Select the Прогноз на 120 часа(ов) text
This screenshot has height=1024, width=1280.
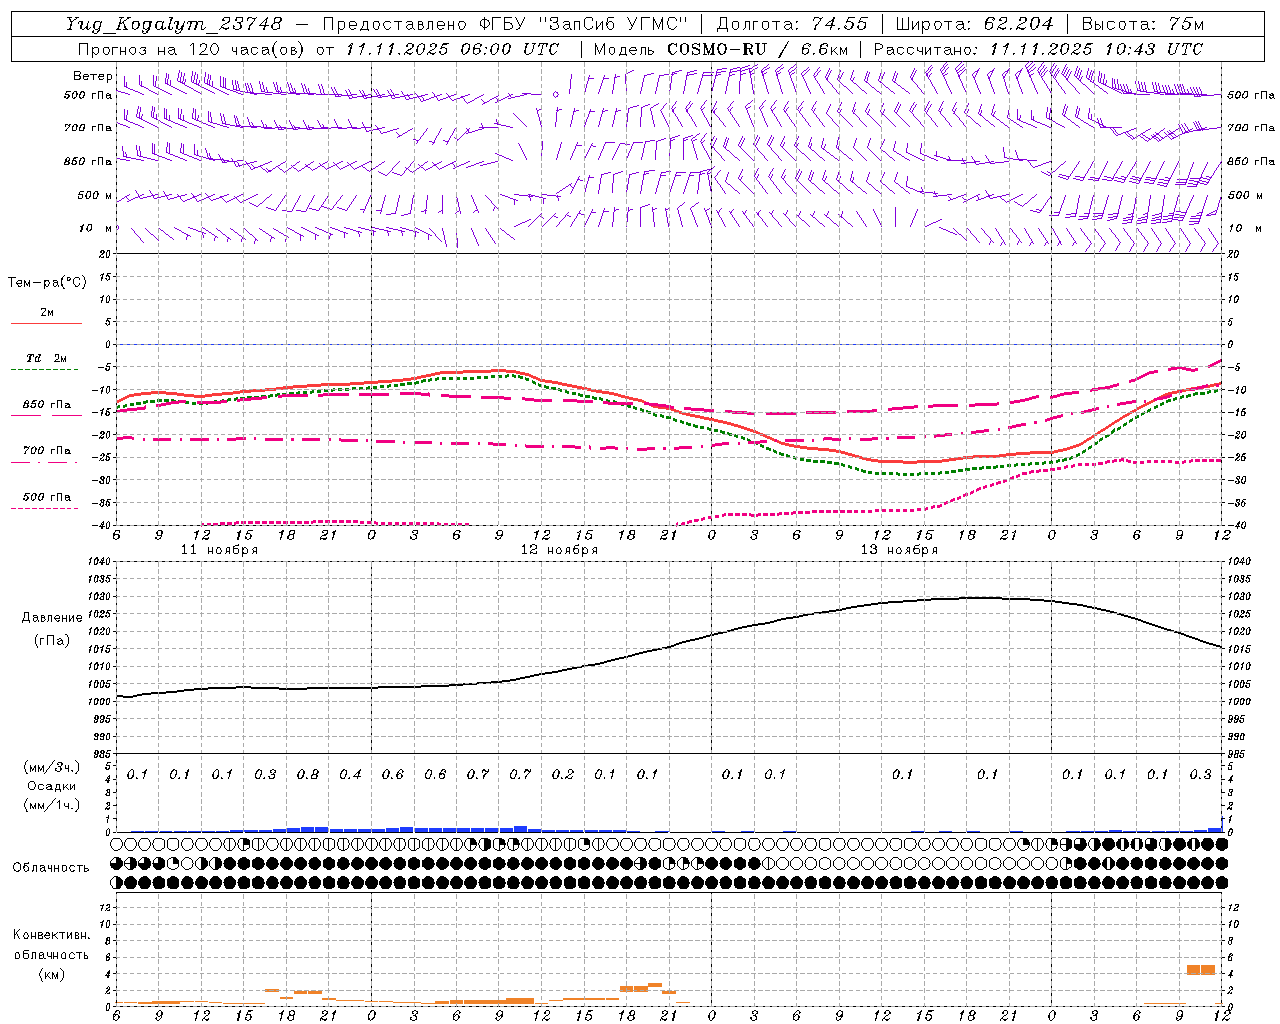tap(193, 49)
